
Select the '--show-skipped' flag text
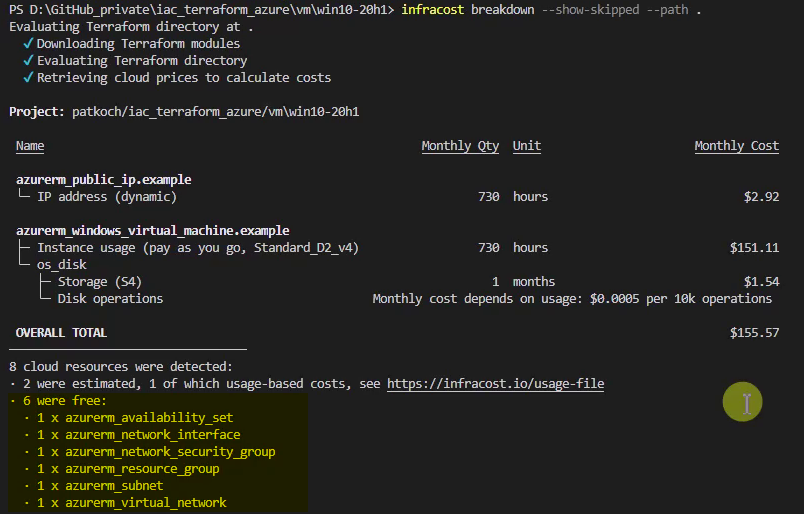pyautogui.click(x=591, y=10)
